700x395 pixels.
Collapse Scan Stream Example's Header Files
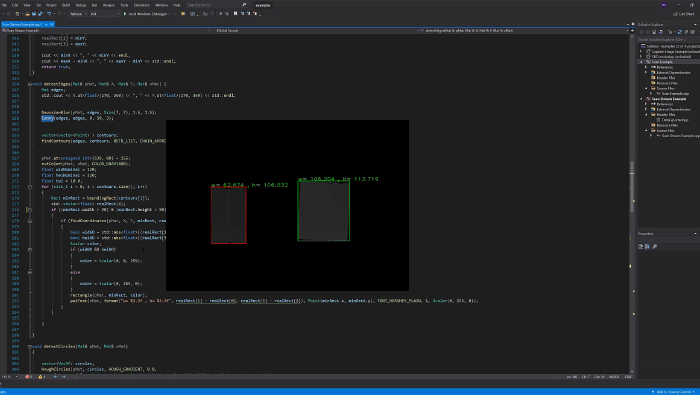[x=646, y=115]
